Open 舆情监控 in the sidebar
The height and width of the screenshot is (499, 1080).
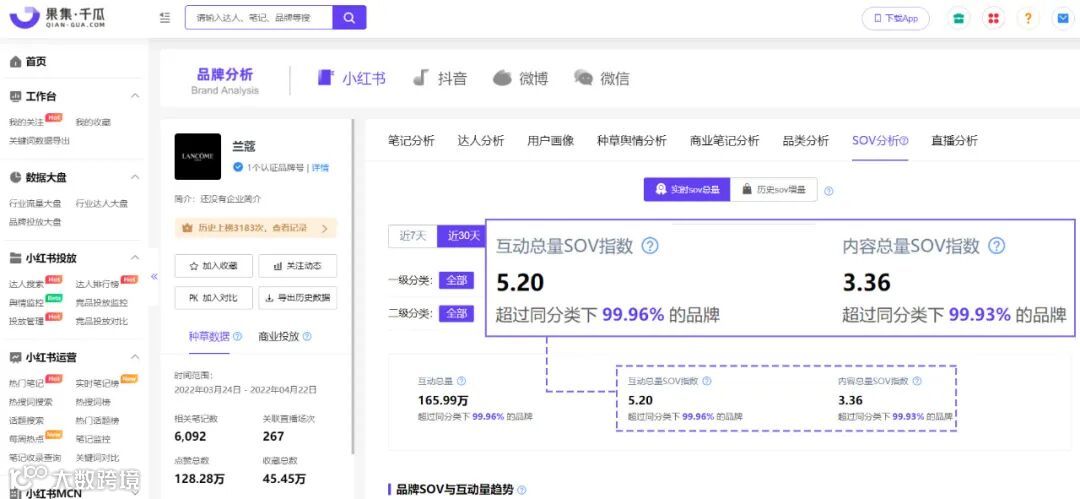(x=26, y=303)
